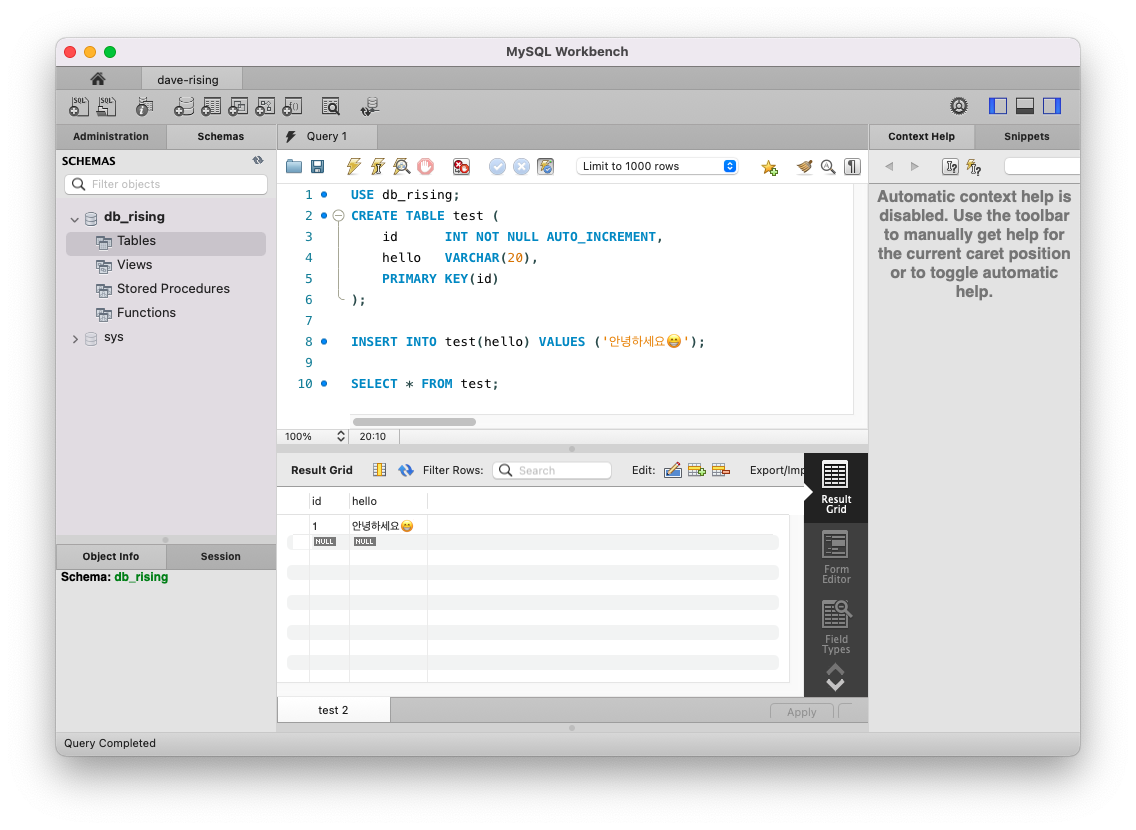Create a new function icon
The width and height of the screenshot is (1136, 830).
[292, 106]
